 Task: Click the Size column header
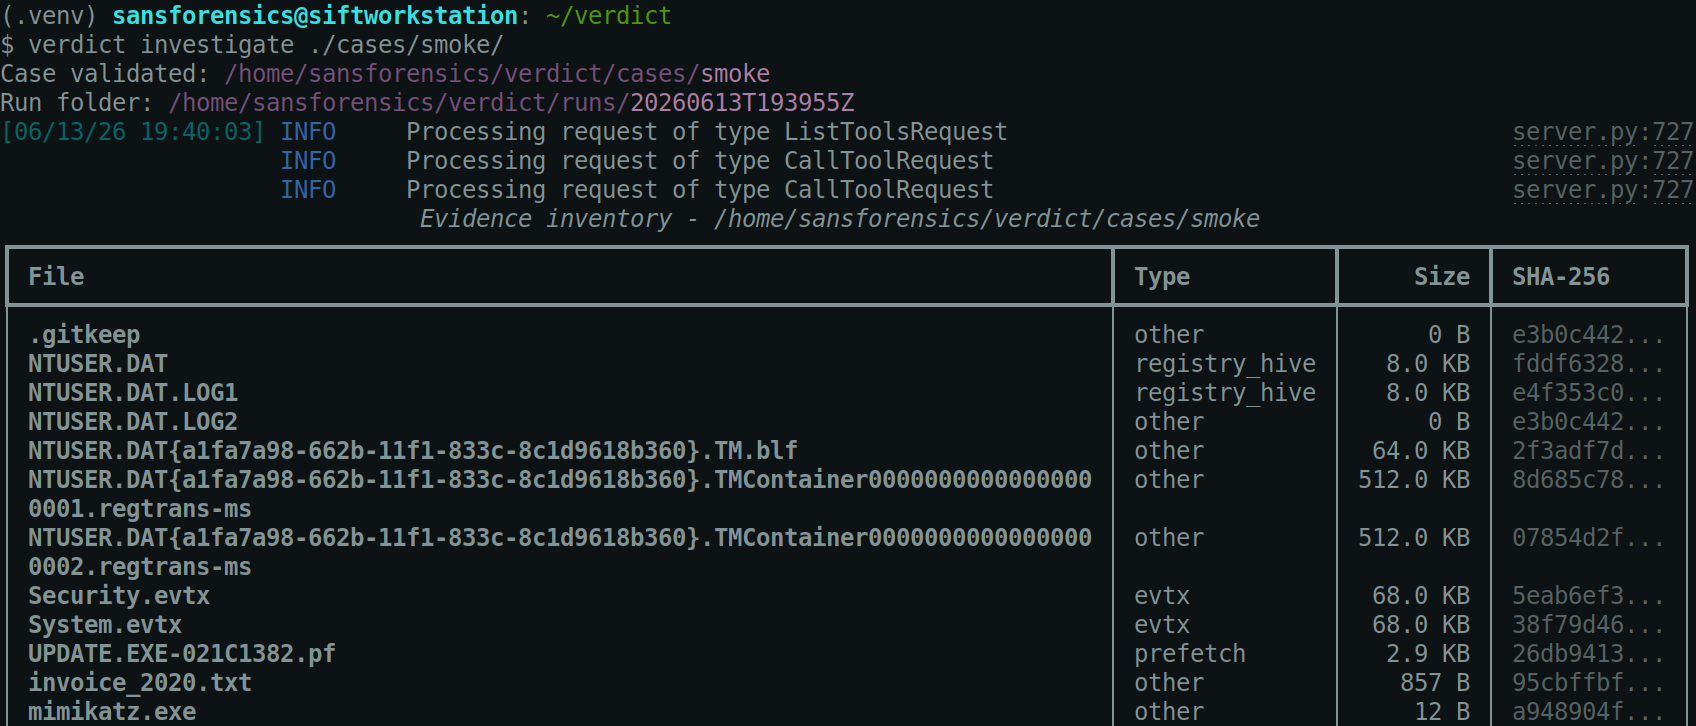pyautogui.click(x=1441, y=277)
